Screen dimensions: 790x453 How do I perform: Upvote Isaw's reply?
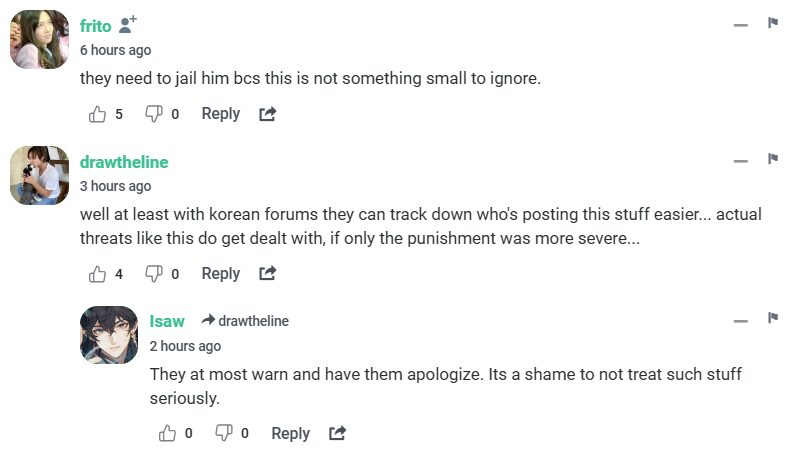click(x=168, y=434)
